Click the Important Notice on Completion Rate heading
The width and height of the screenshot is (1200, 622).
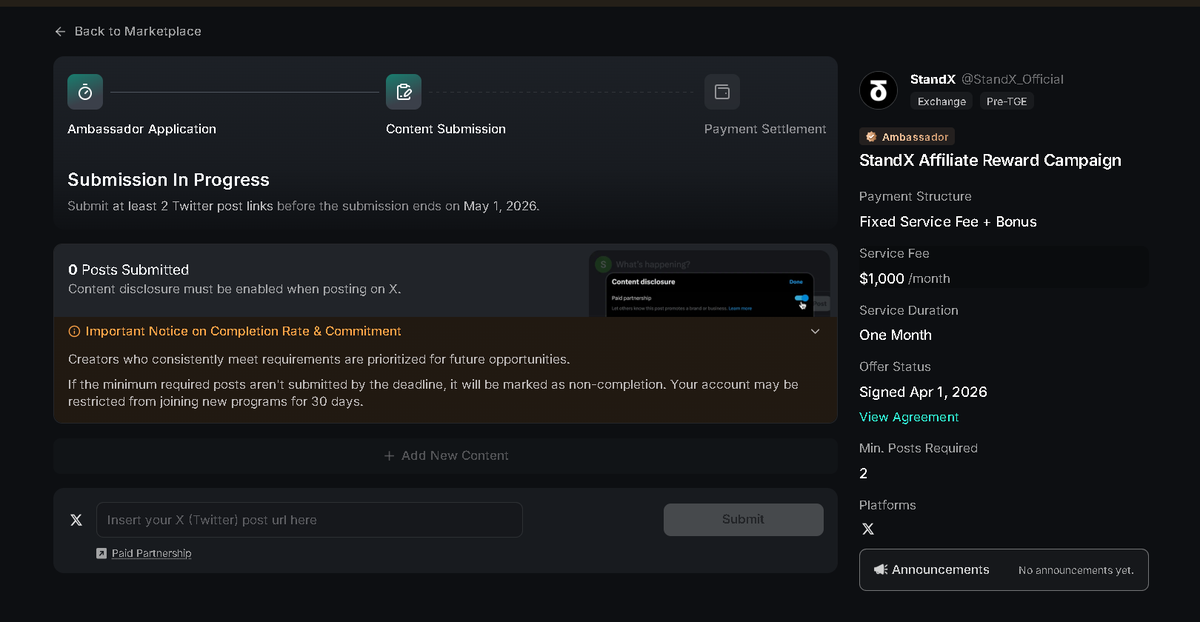pos(244,331)
